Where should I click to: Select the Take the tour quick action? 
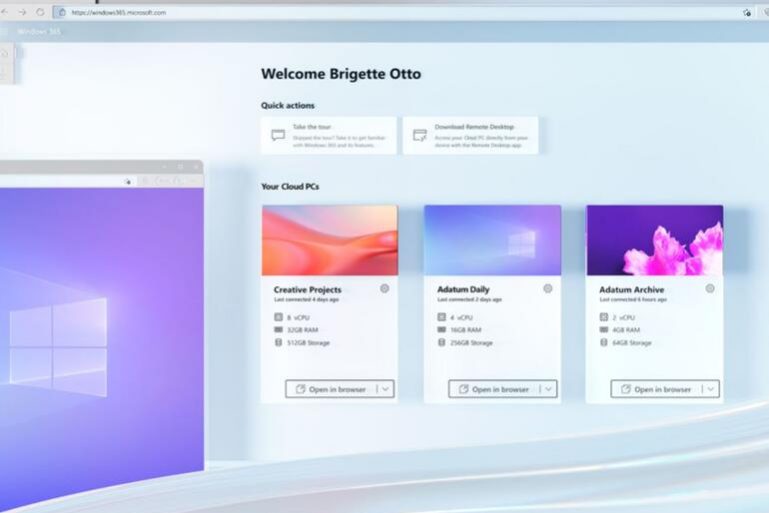tap(329, 135)
